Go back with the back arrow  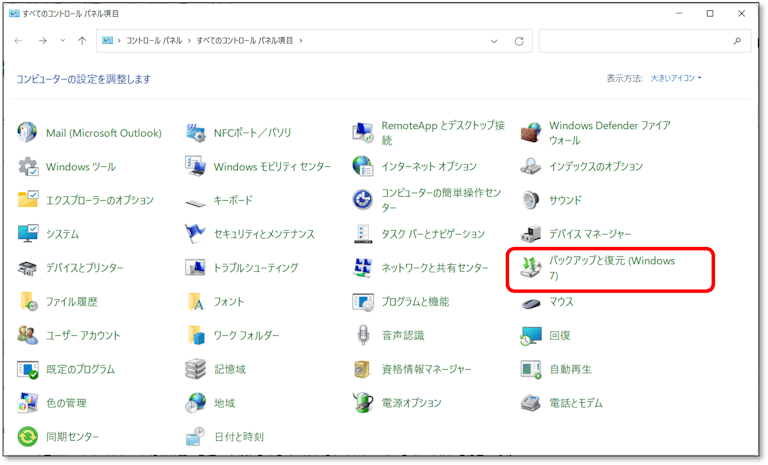click(19, 41)
